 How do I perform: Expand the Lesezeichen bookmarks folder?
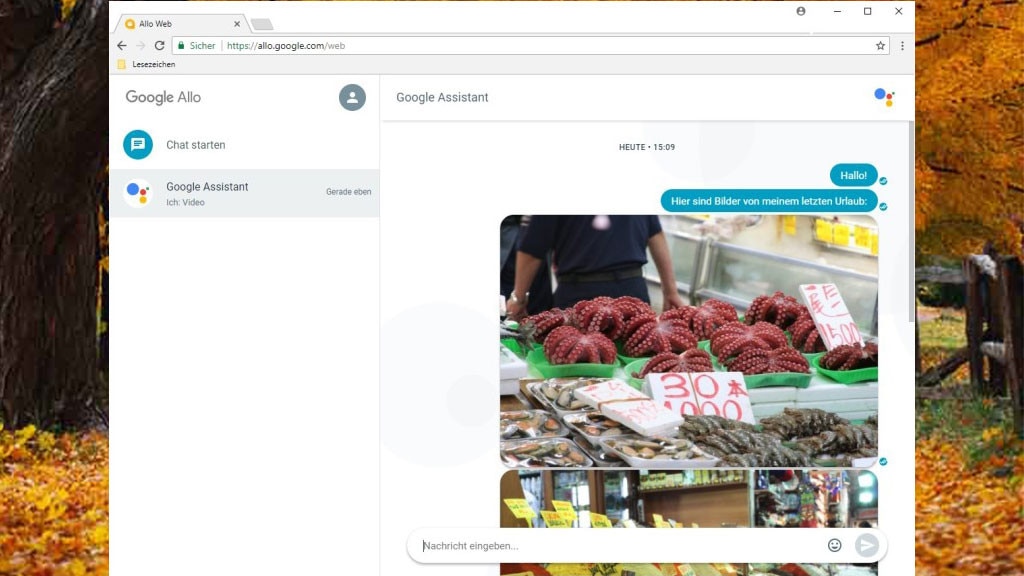[147, 63]
